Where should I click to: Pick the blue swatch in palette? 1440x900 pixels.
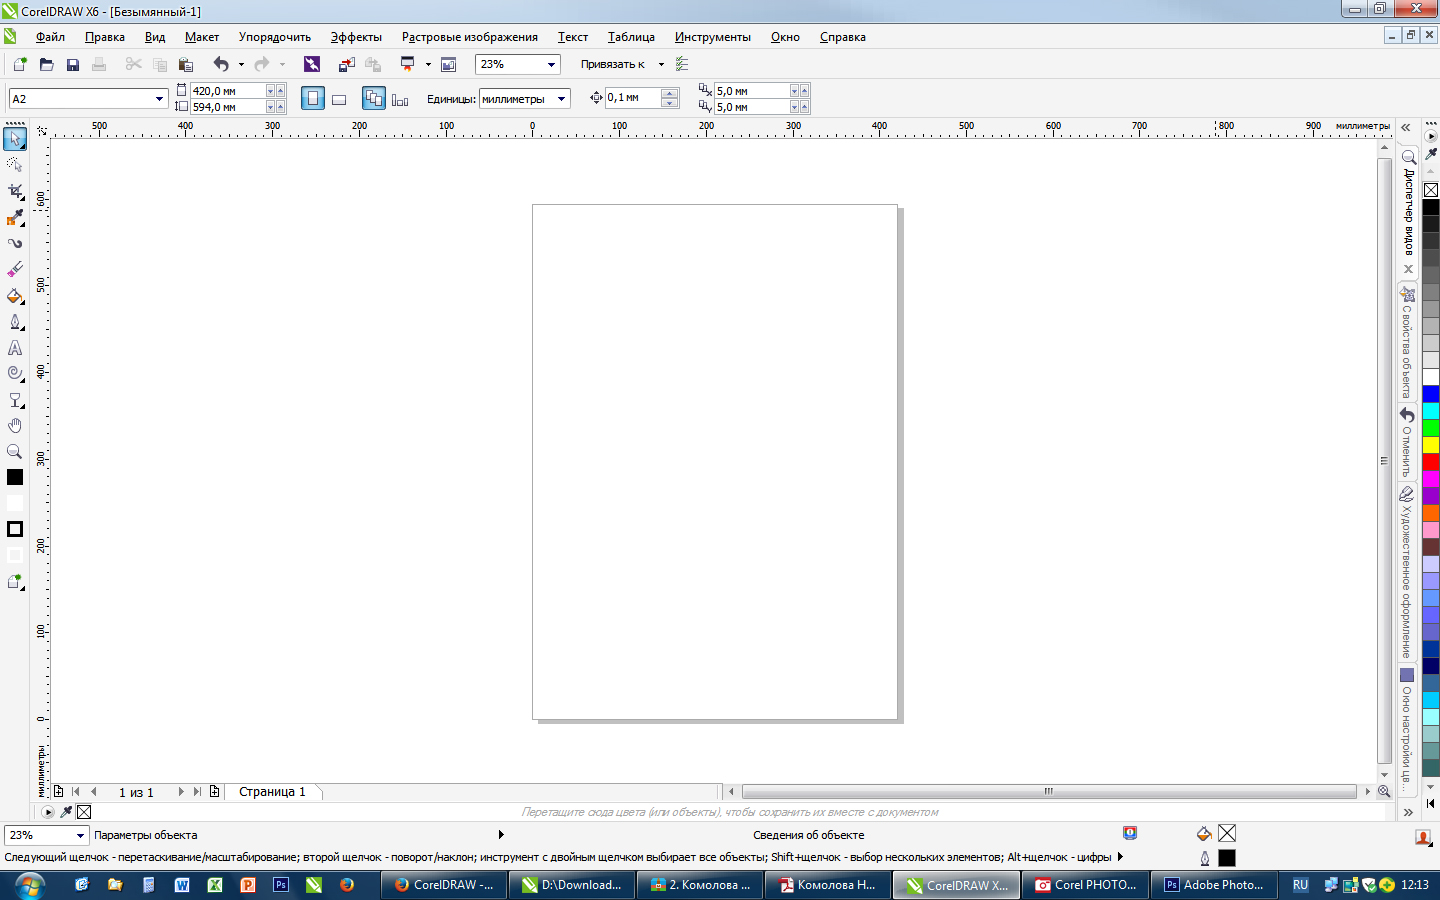tap(1431, 394)
